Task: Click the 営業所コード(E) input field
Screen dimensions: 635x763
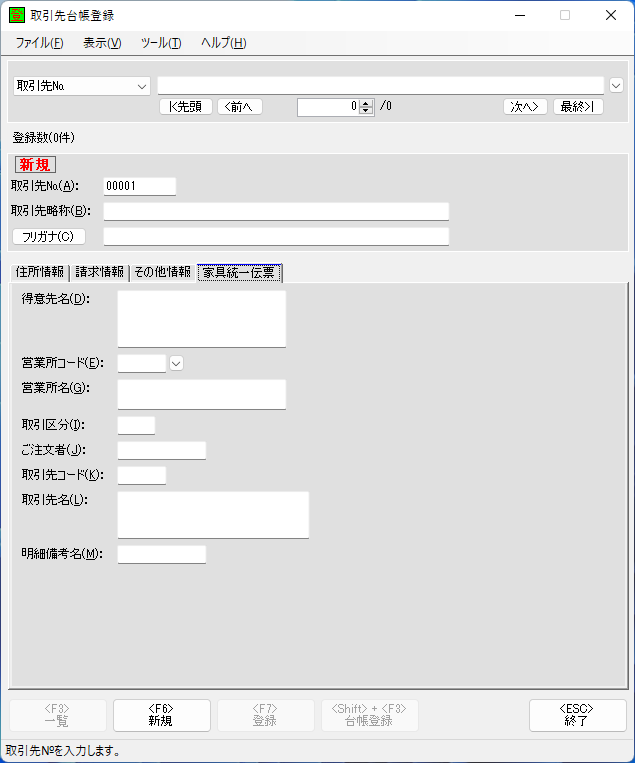Action: (142, 363)
